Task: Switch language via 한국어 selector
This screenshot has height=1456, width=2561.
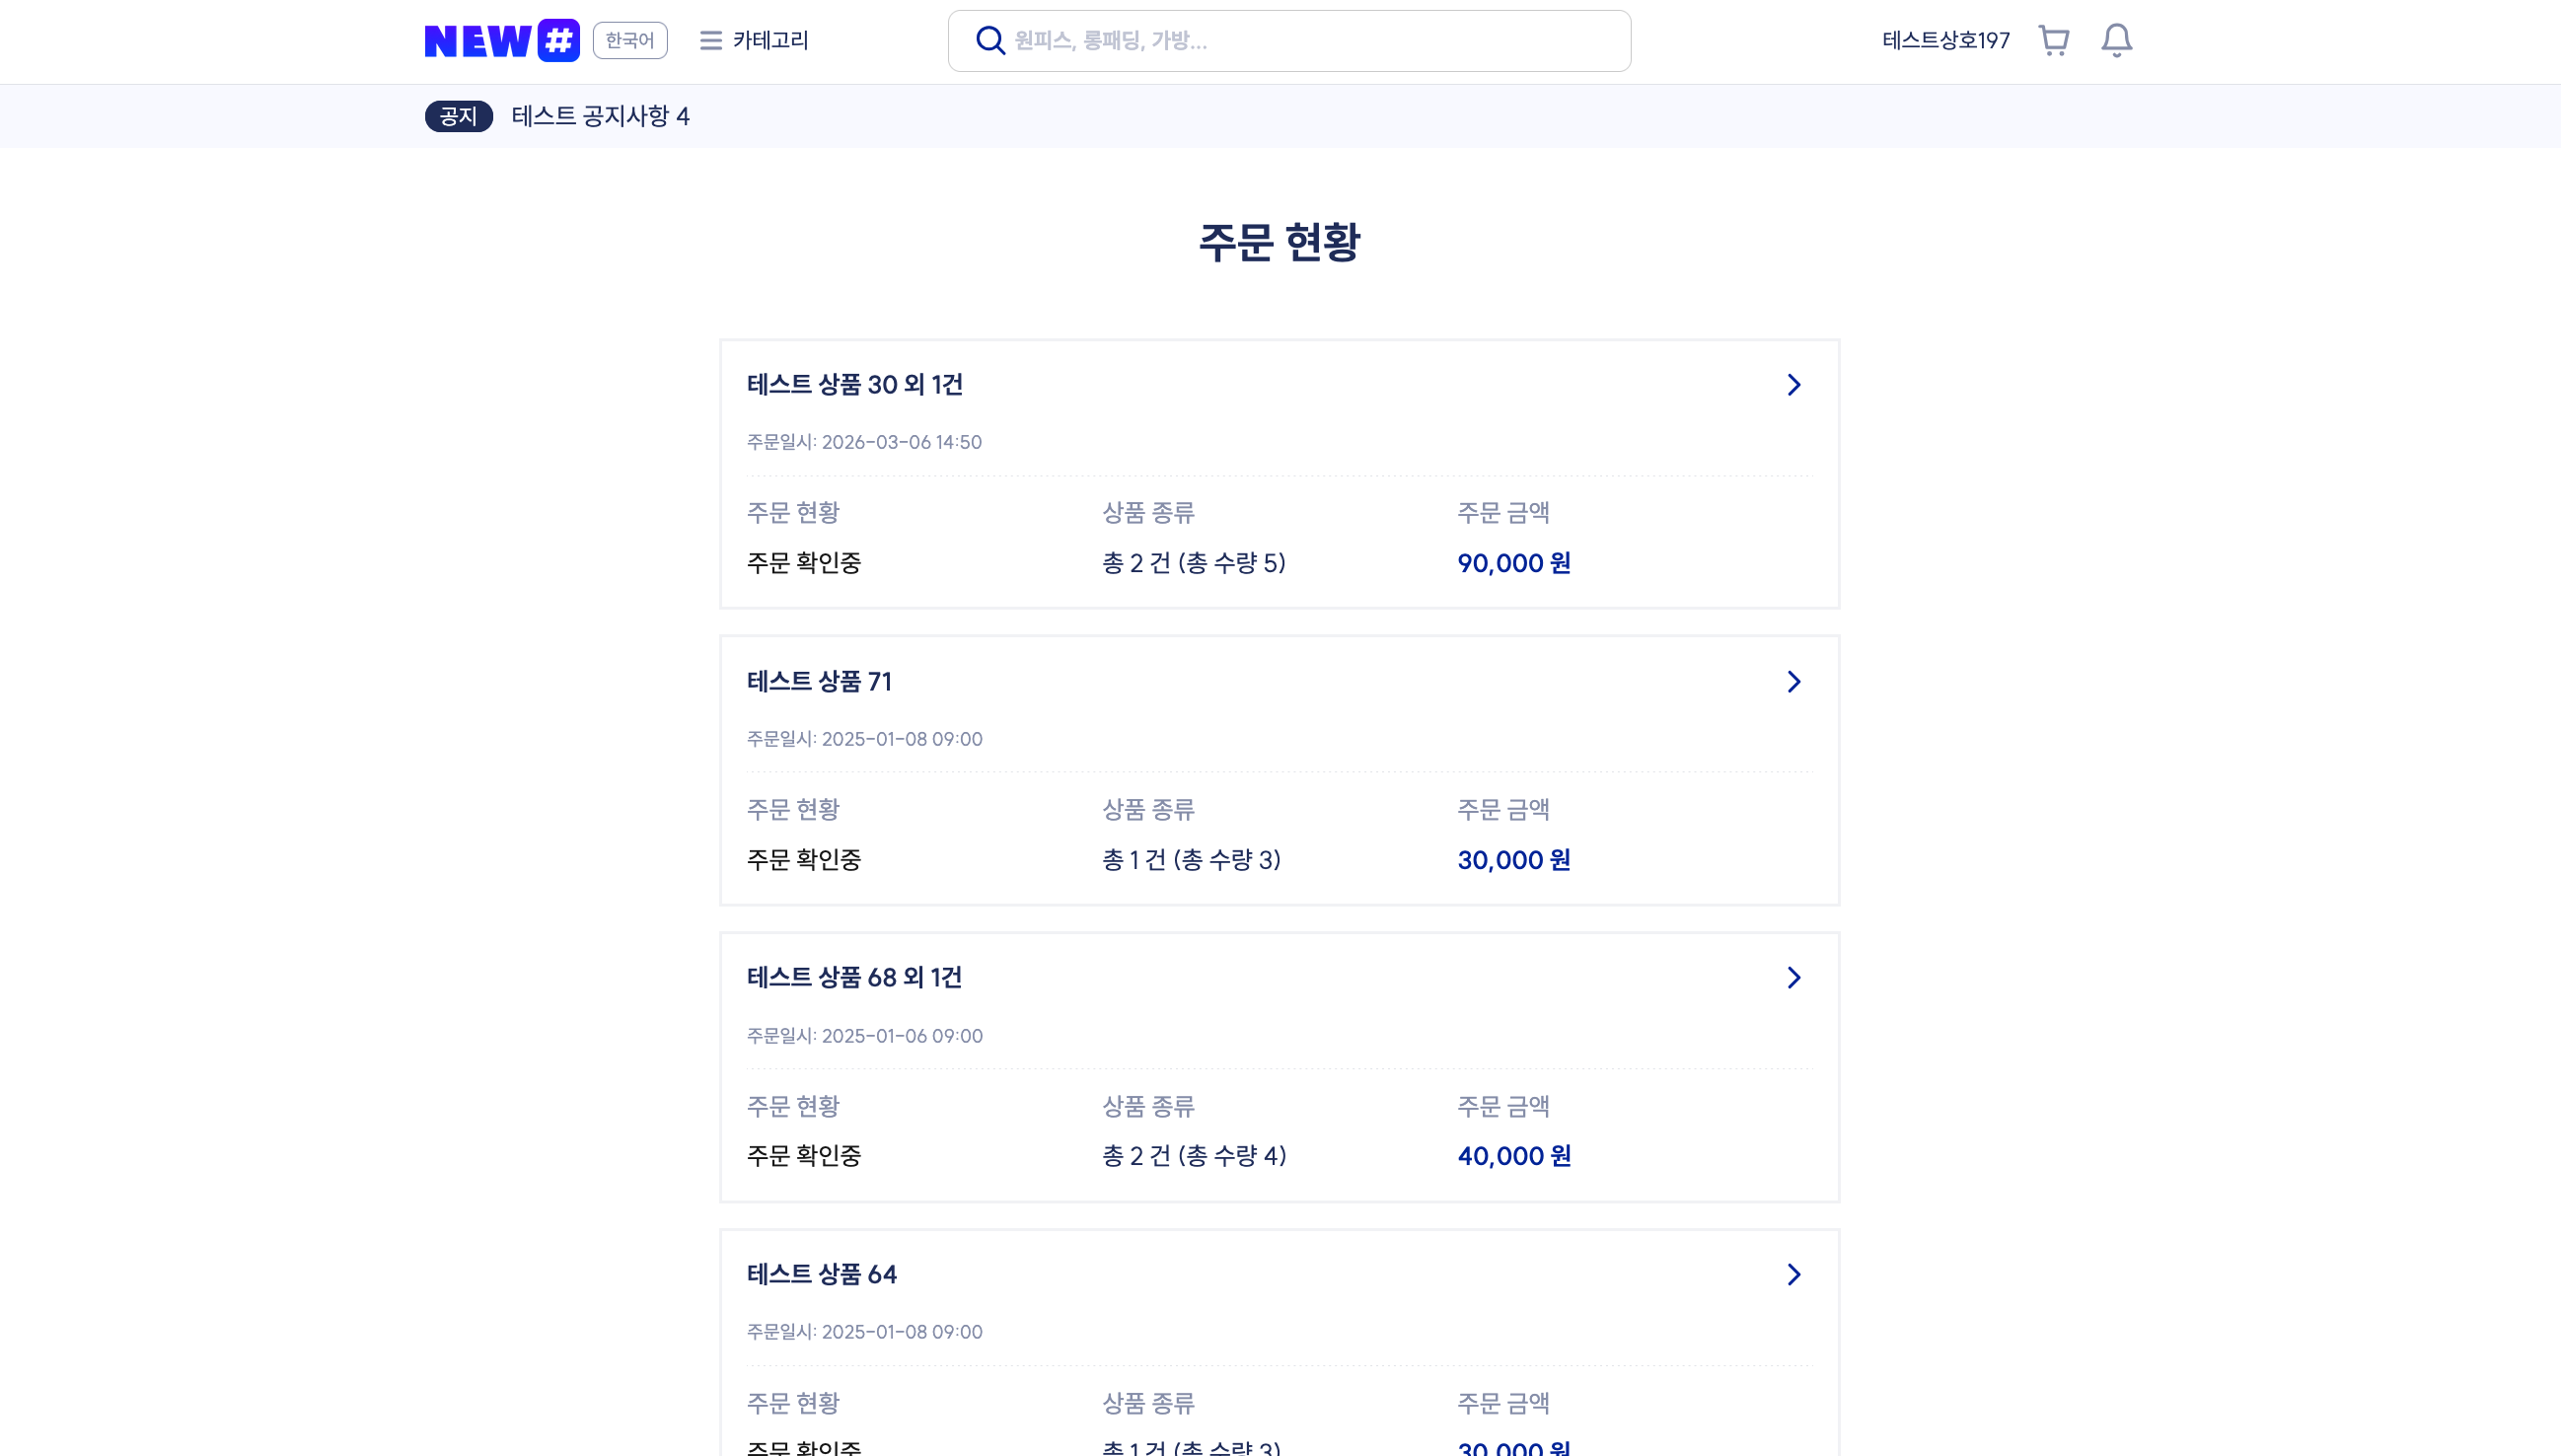Action: pos(630,41)
